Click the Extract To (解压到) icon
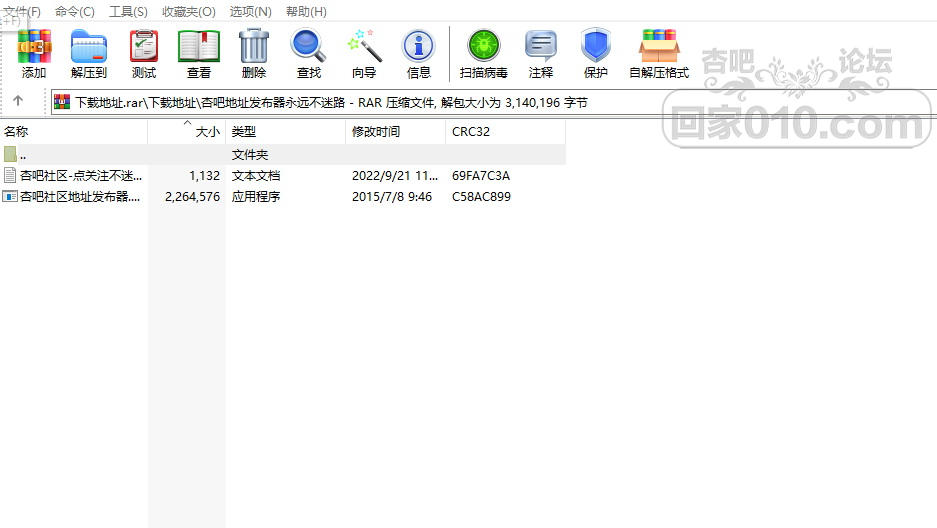The width and height of the screenshot is (937, 528). (88, 46)
